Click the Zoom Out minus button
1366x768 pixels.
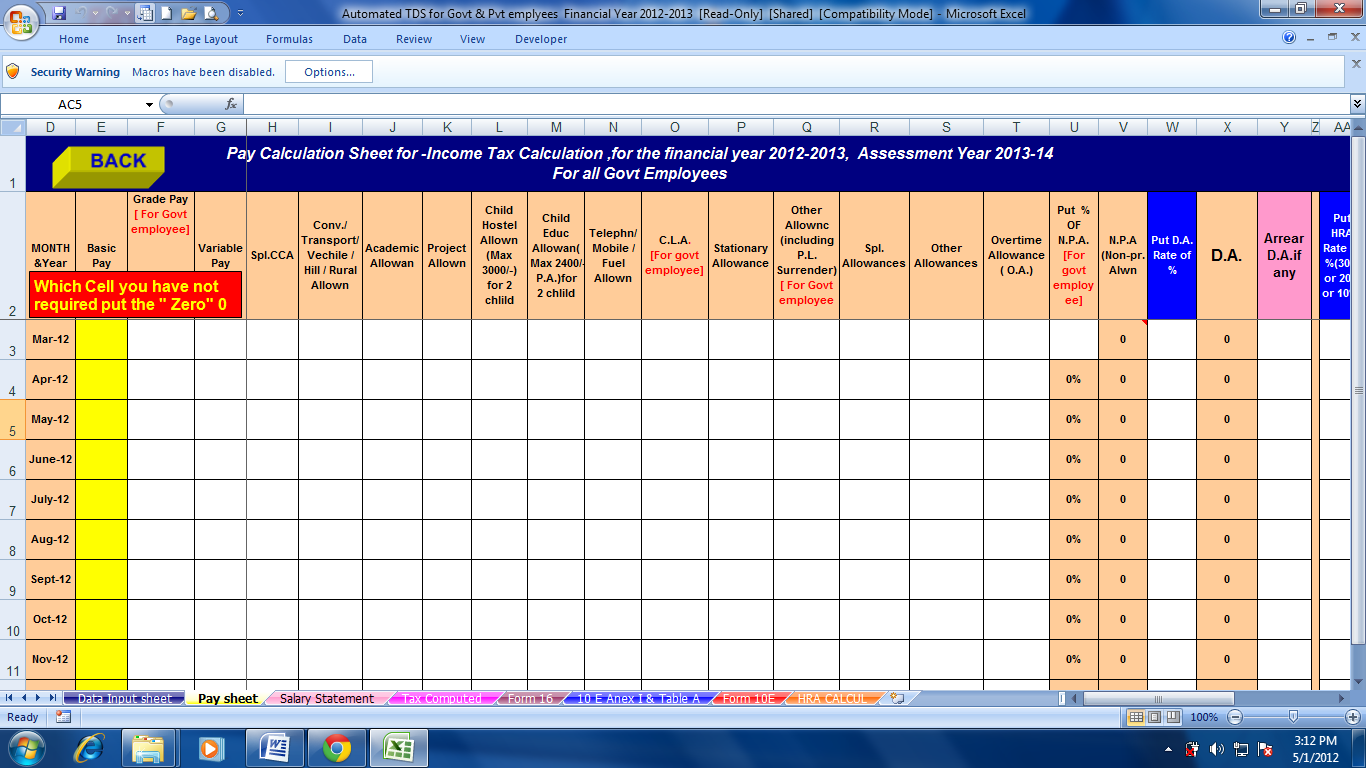(1235, 717)
